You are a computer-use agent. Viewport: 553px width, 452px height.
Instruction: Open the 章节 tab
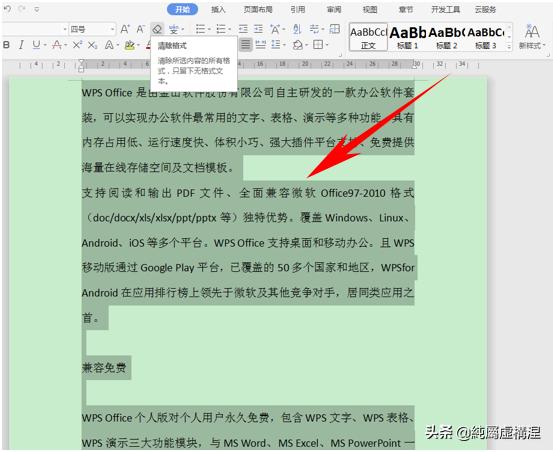coord(406,10)
